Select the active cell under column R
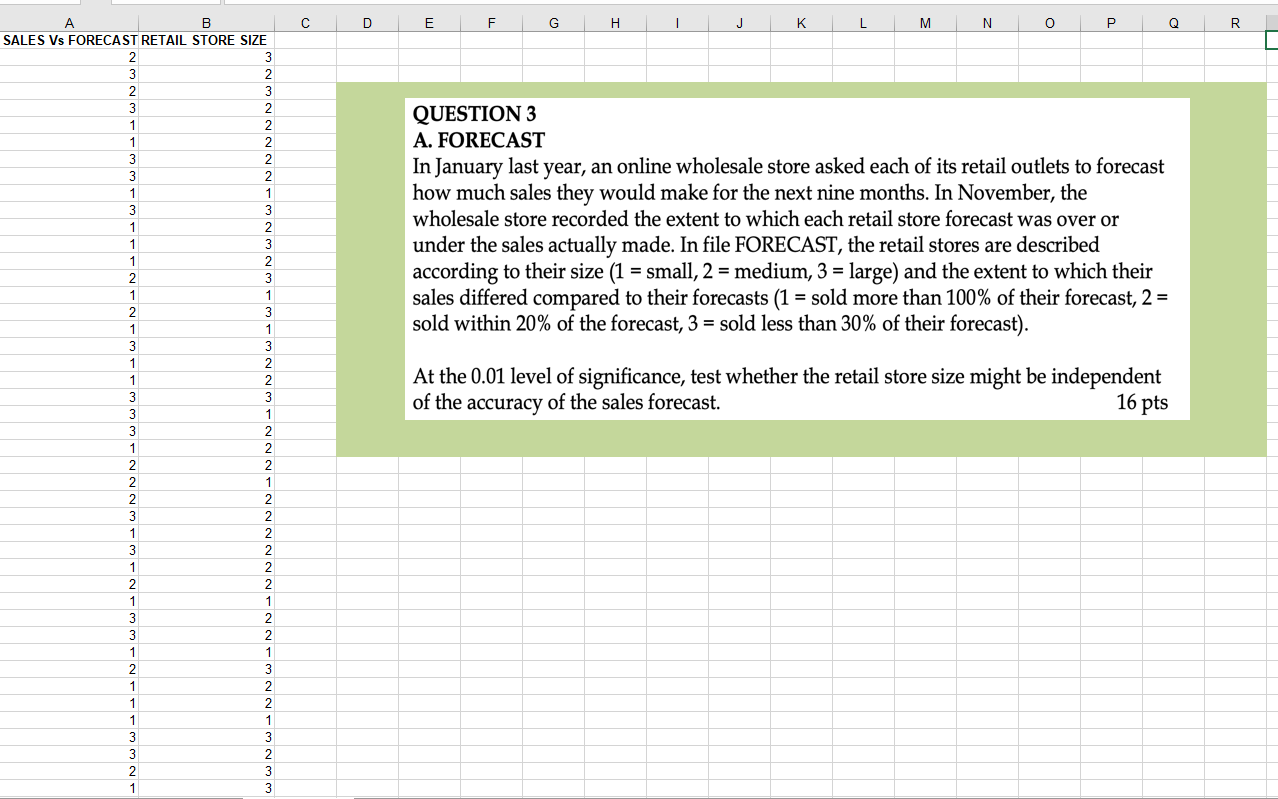This screenshot has width=1278, height=799. [x=1272, y=40]
